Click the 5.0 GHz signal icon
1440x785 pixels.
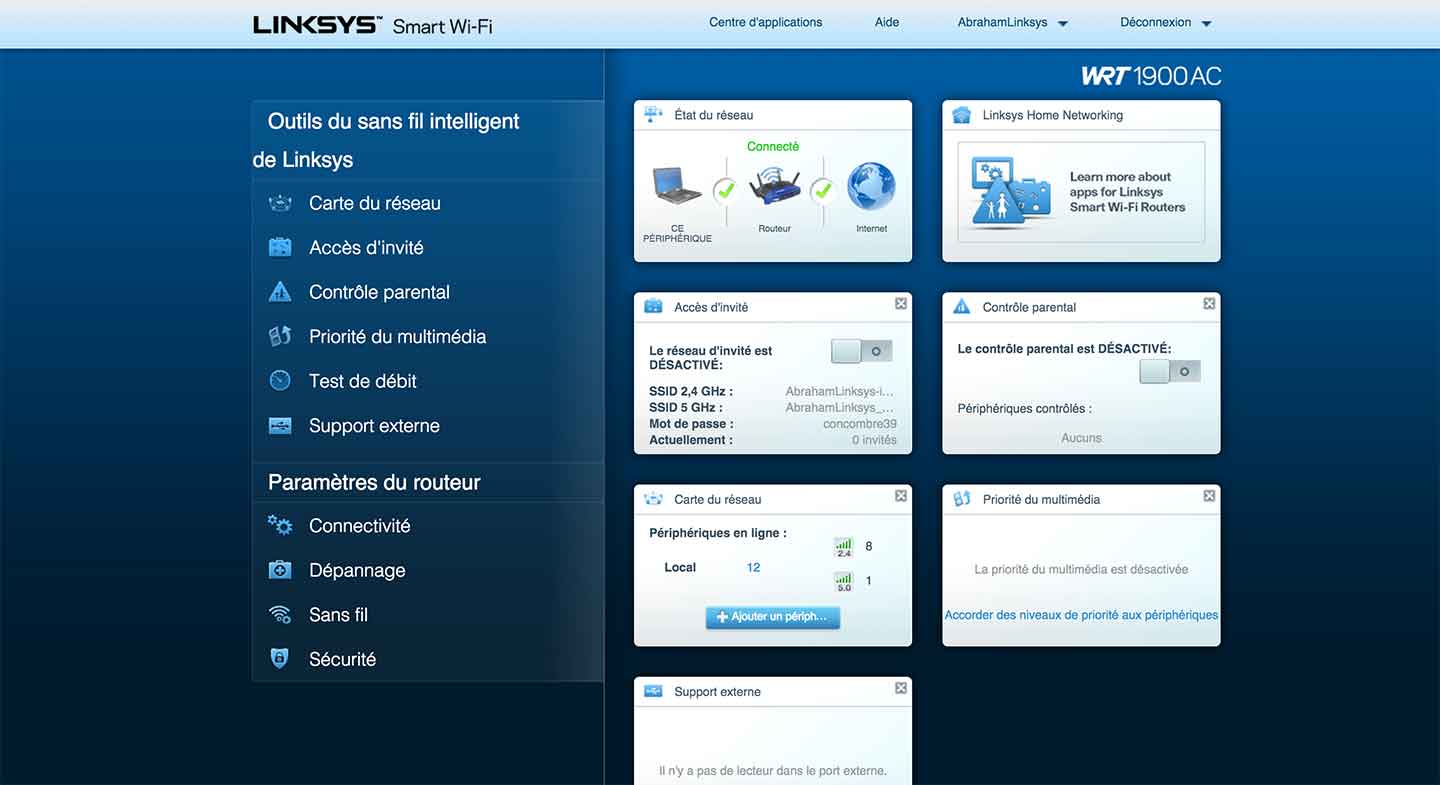click(x=843, y=581)
